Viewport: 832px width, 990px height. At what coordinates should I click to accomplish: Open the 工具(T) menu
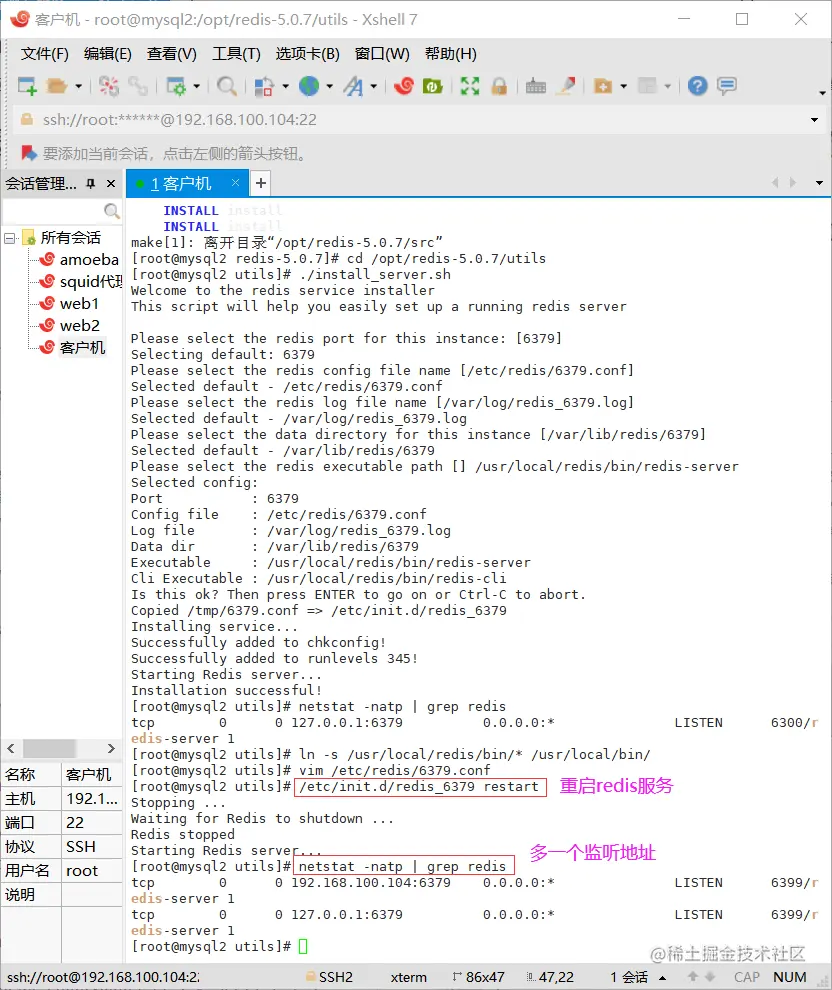tap(236, 54)
